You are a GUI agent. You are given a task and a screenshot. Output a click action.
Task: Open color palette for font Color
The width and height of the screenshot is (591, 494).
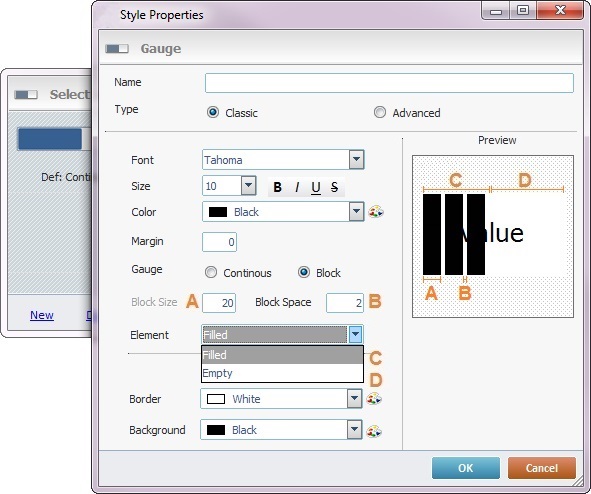(376, 212)
